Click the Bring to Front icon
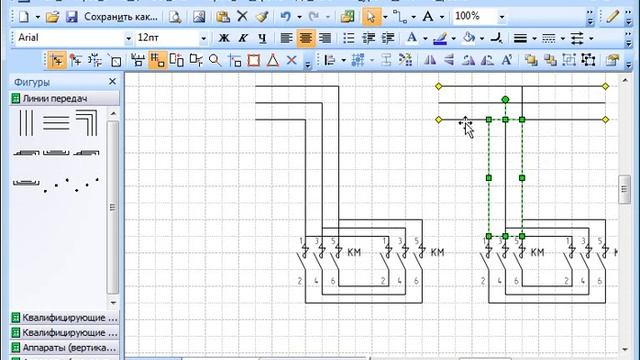 531,60
